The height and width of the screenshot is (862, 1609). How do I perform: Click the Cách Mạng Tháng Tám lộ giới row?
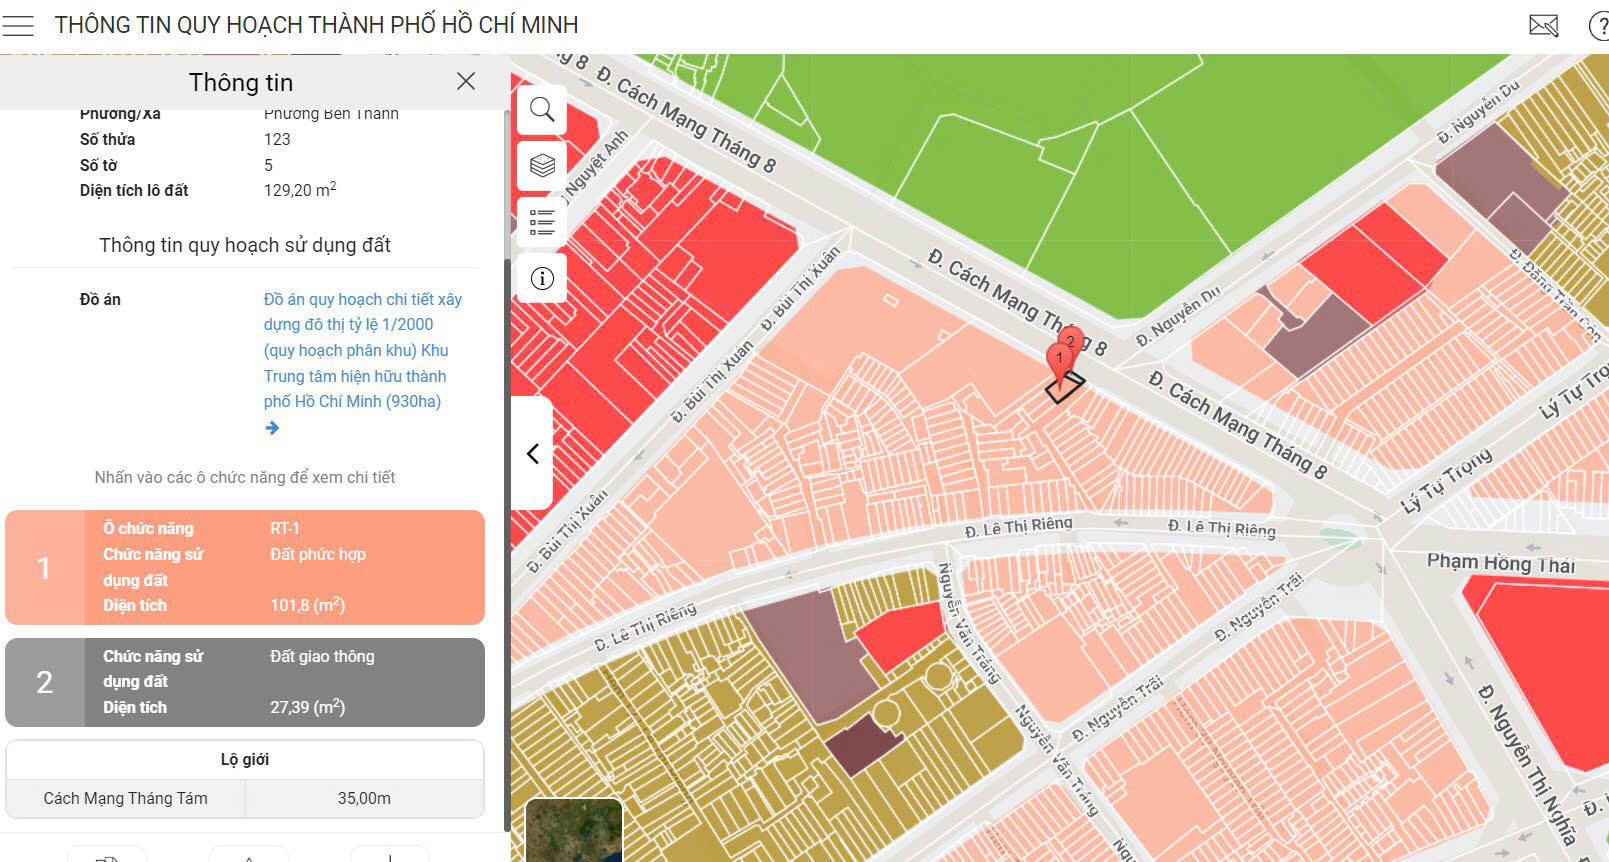245,798
